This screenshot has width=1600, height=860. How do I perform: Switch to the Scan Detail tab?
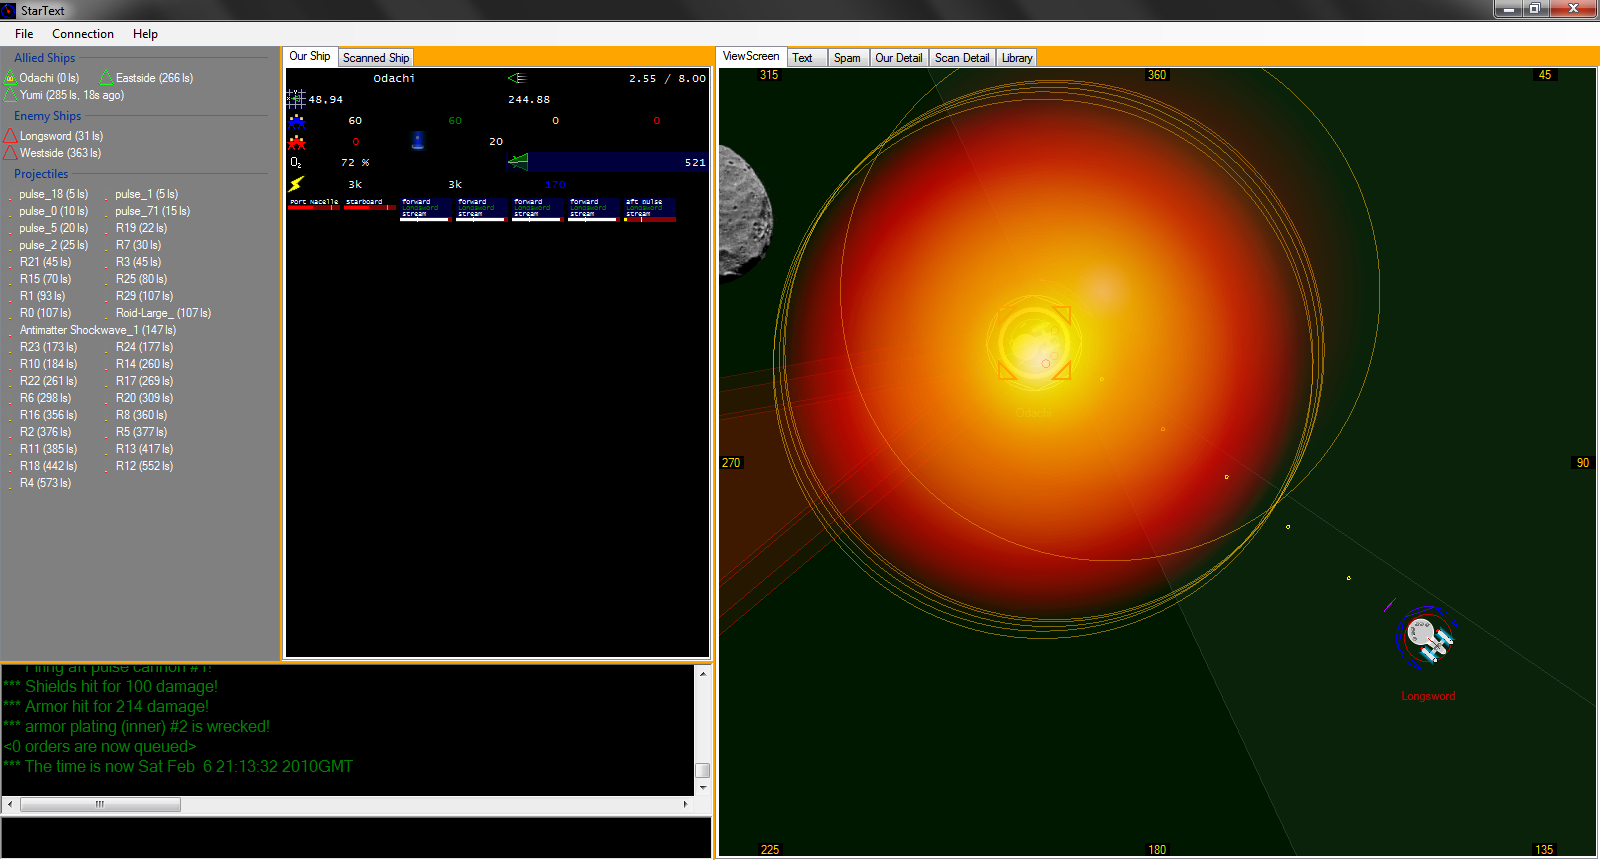(x=961, y=58)
